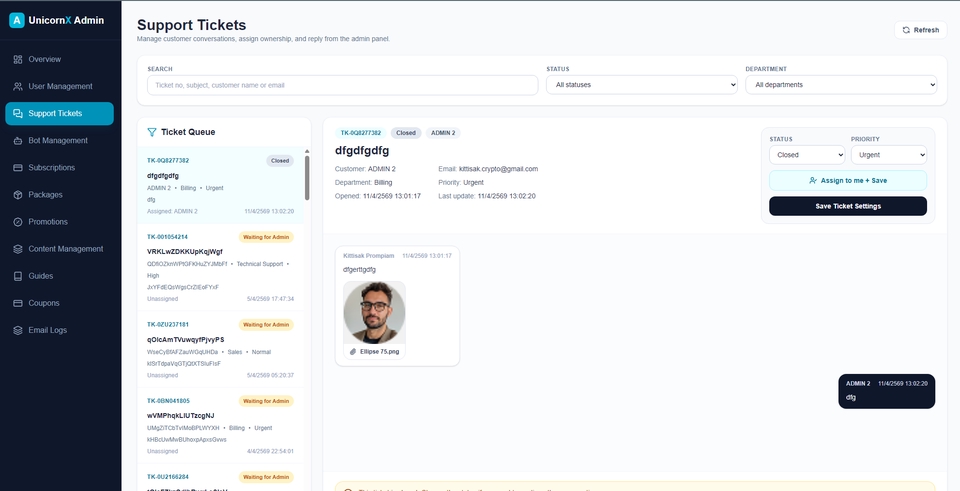960x491 pixels.
Task: Open the Priority dropdown showing Urgent
Action: click(x=888, y=155)
